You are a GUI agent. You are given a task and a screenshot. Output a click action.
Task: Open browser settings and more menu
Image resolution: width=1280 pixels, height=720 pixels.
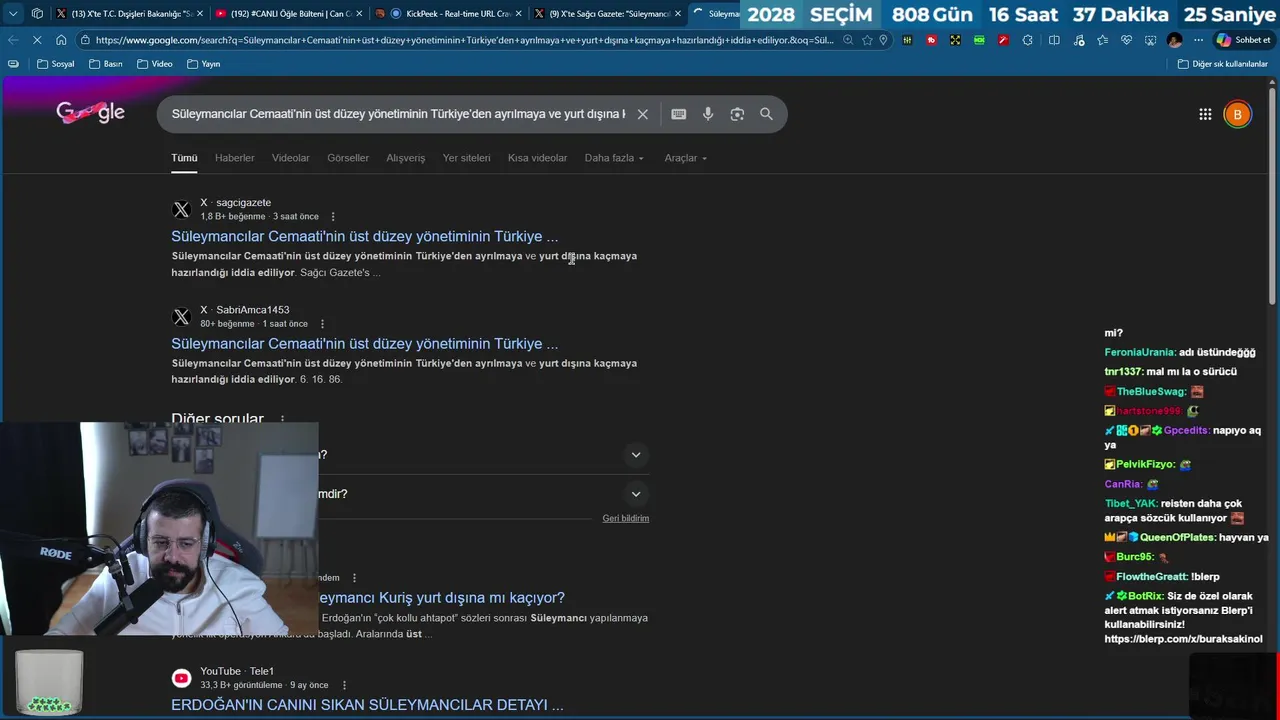click(1198, 40)
